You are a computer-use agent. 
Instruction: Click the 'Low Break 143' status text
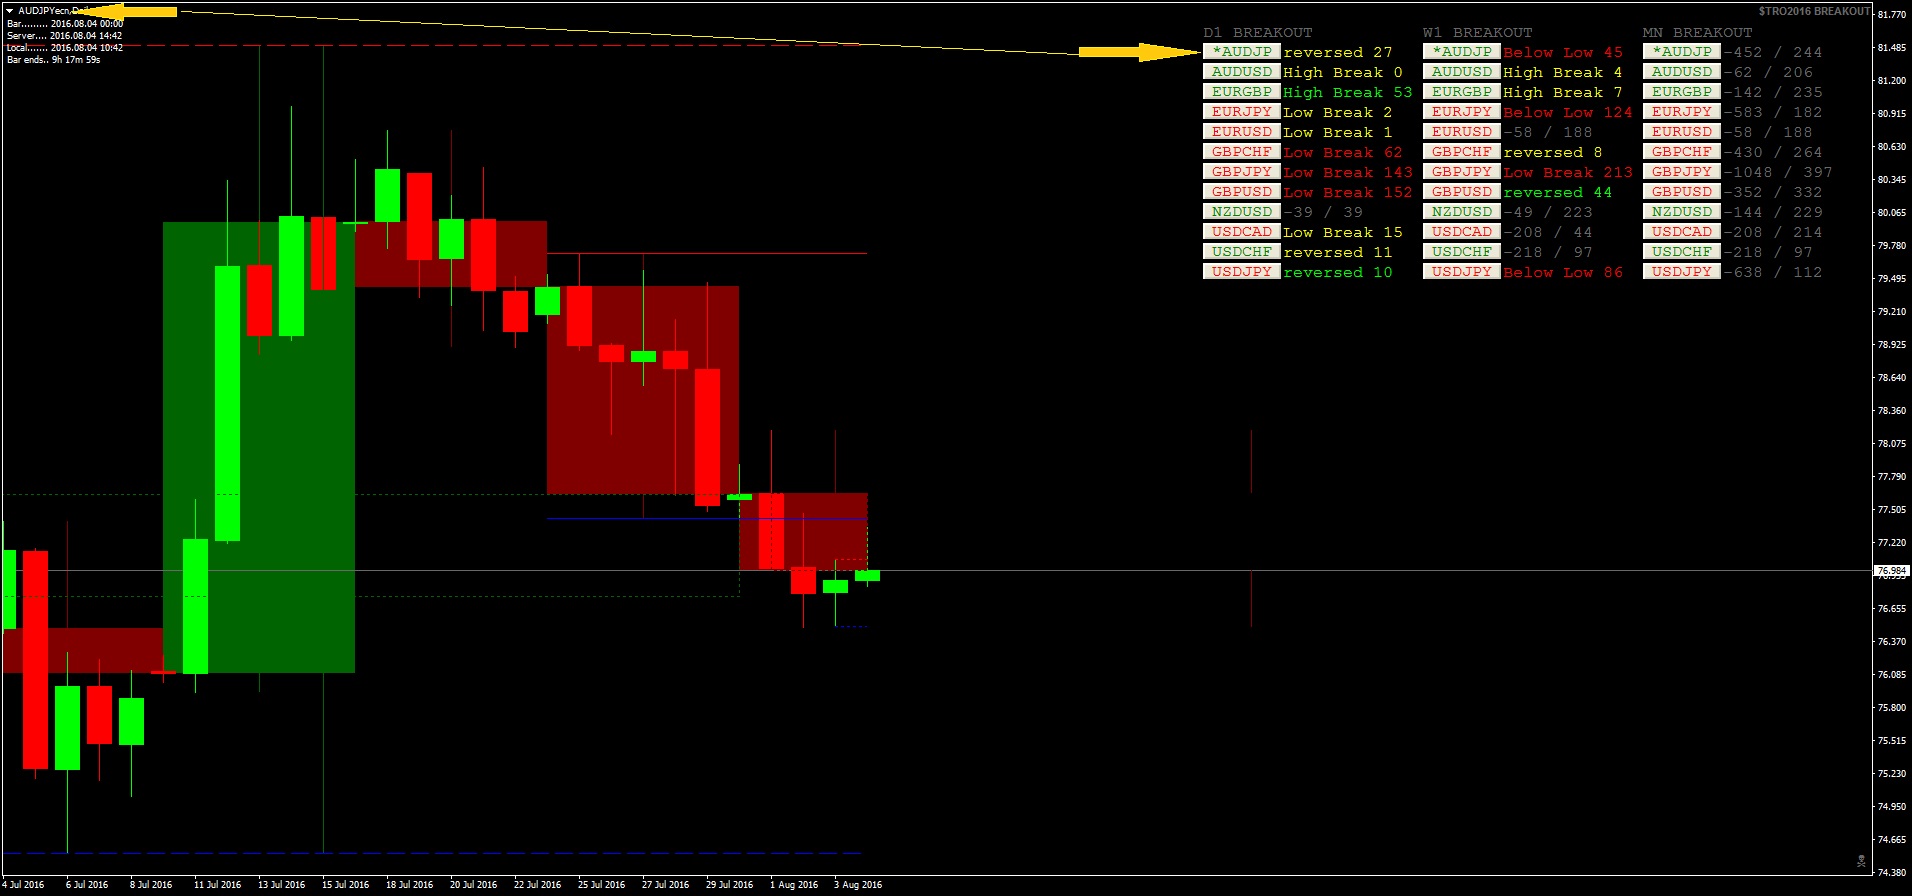(x=1348, y=173)
